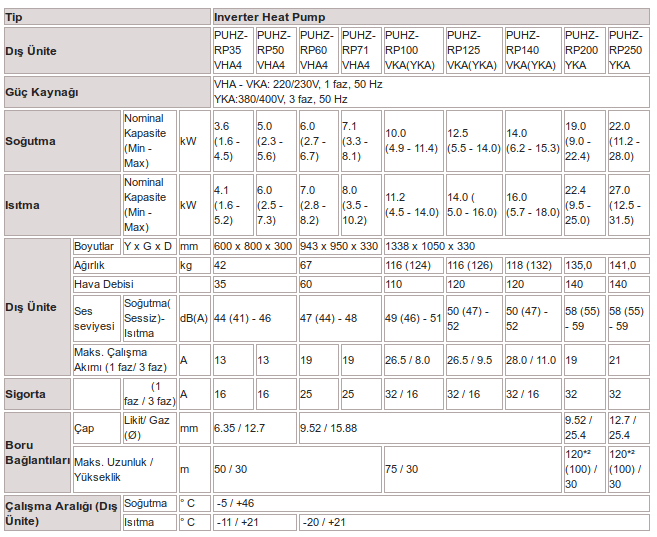Click the heating range '-20 / +21'

pos(474,522)
